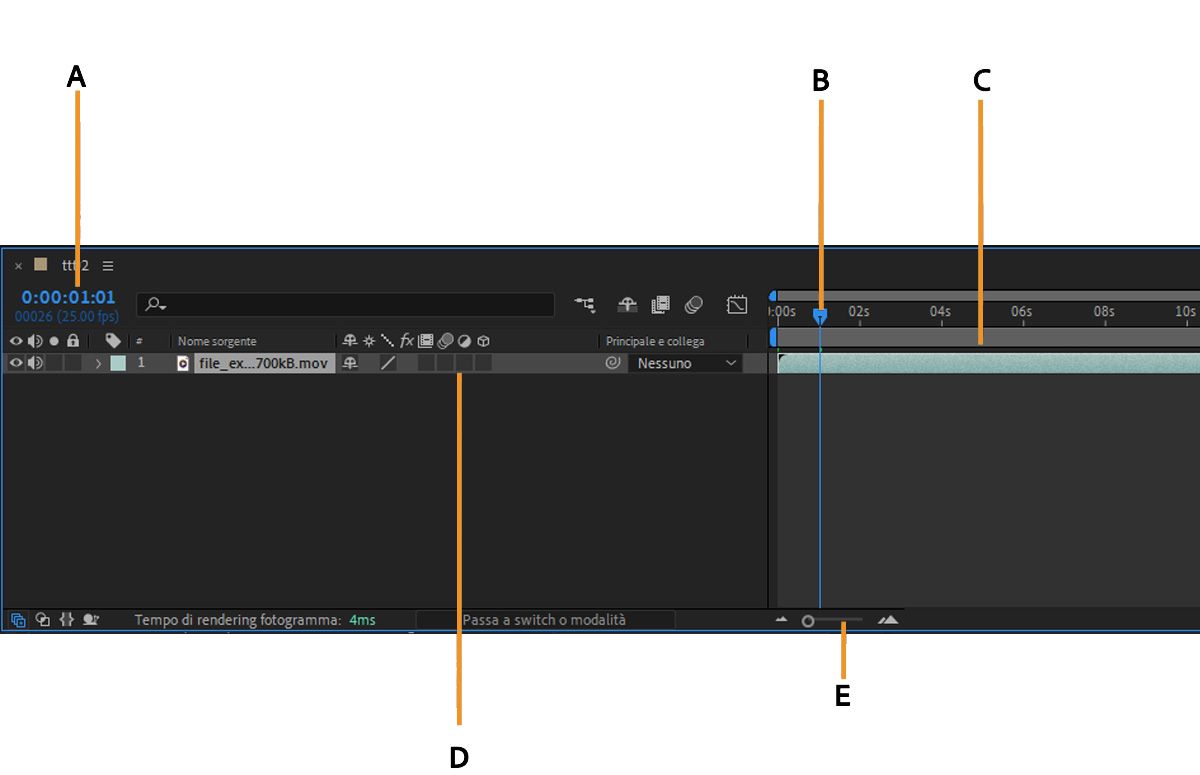Click the parent pick whip spiral
This screenshot has height=775, width=1200.
pos(613,363)
